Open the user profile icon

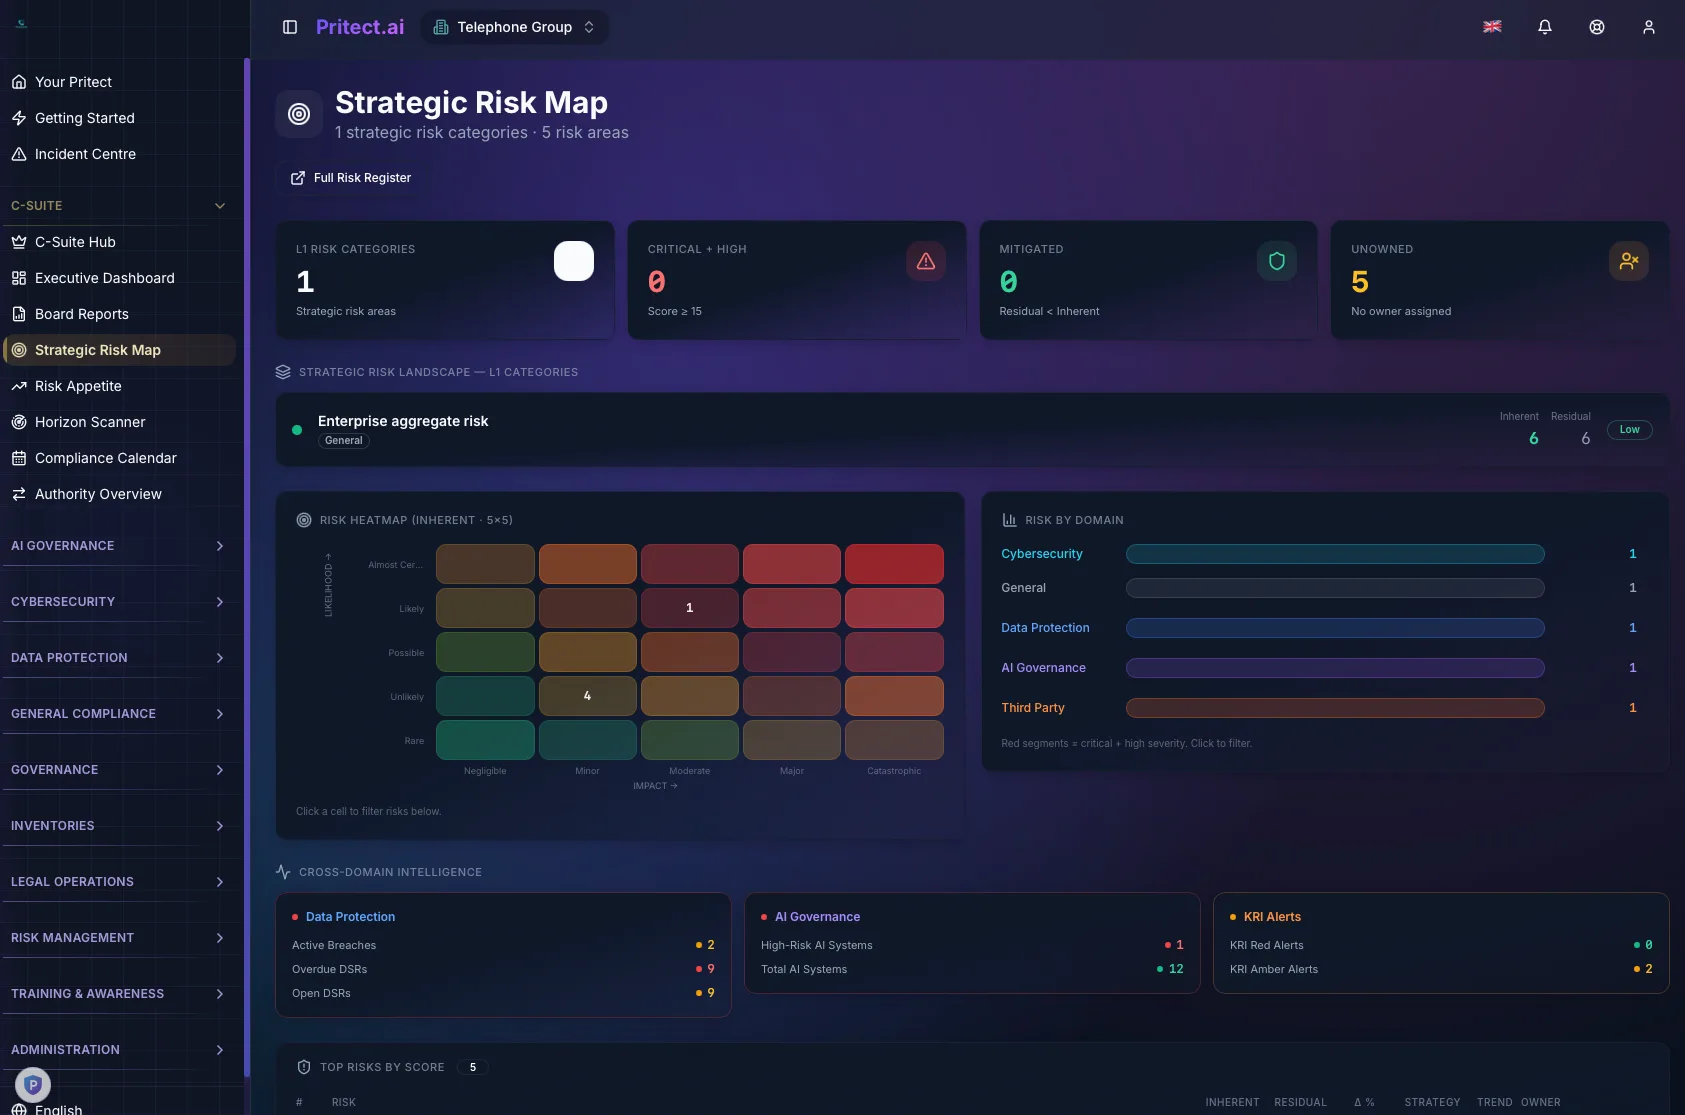[x=1649, y=27]
